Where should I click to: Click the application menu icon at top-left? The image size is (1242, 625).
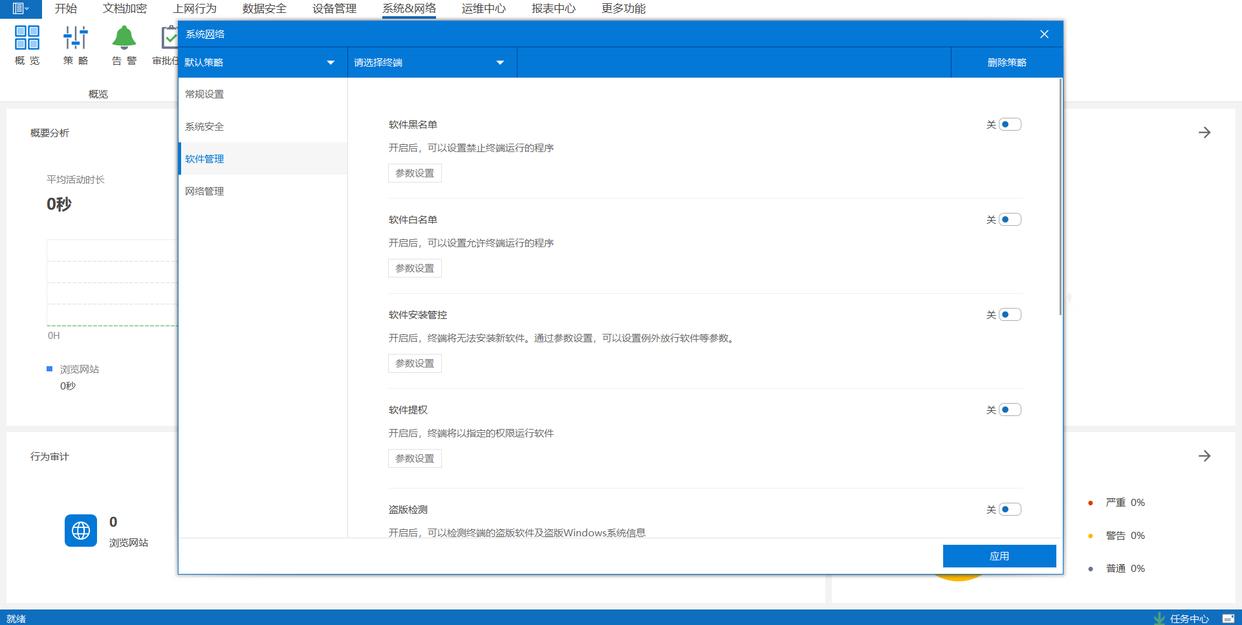[x=20, y=8]
